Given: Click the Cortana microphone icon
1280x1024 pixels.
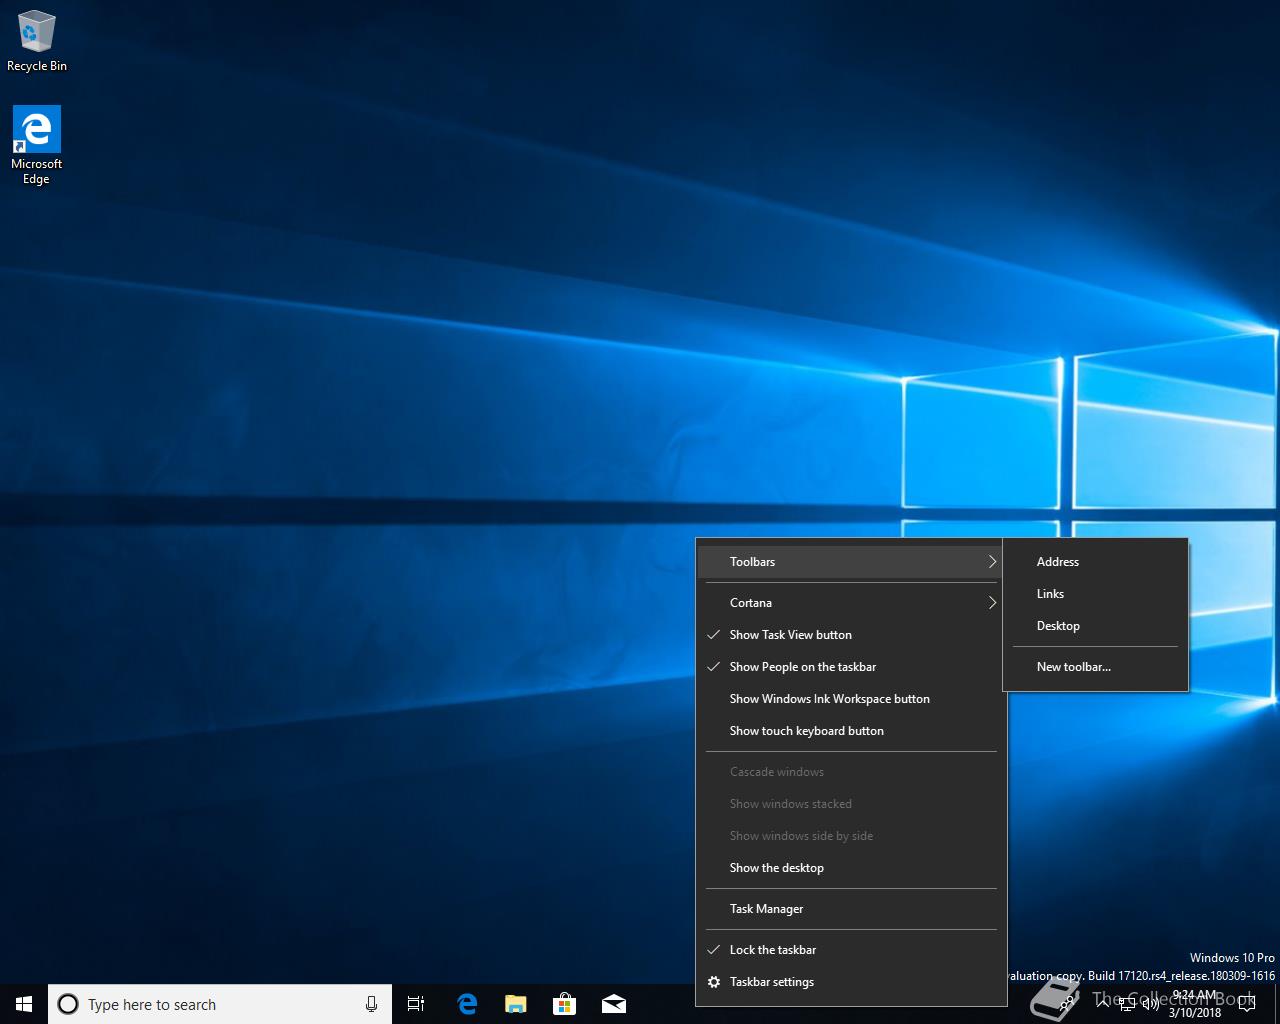Looking at the screenshot, I should 371,1004.
